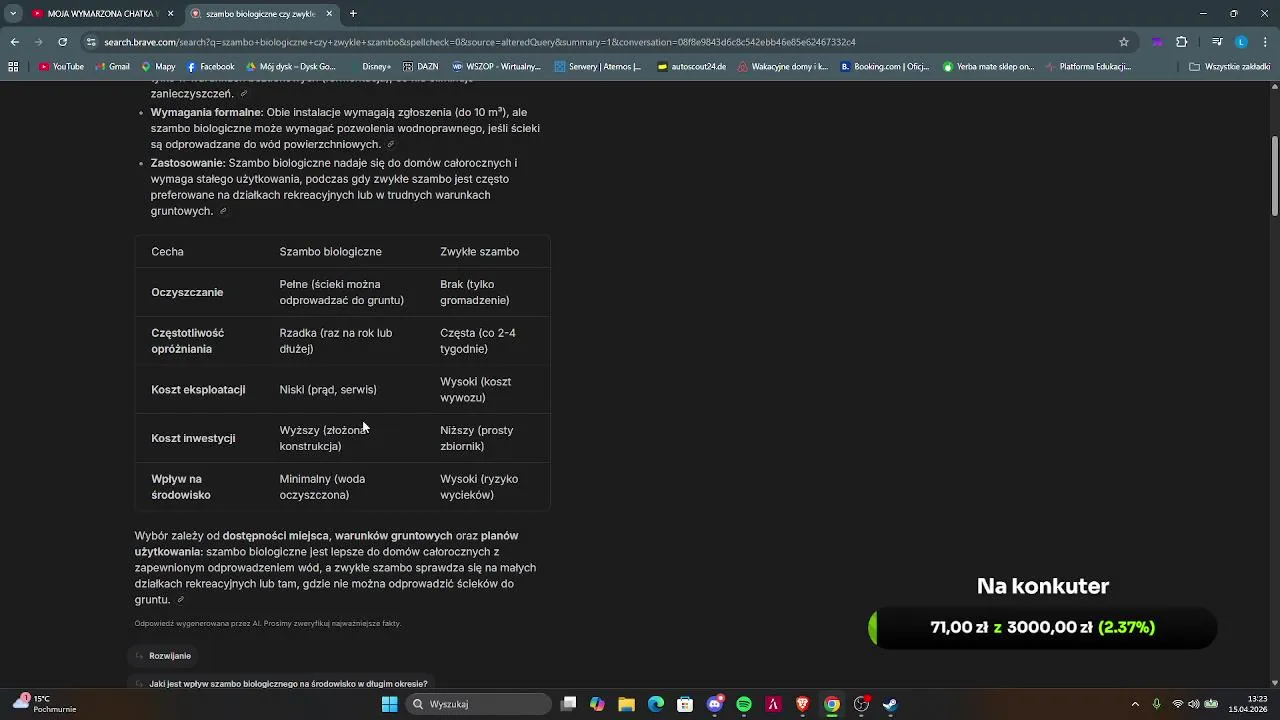Viewport: 1280px width, 720px height.
Task: Show hidden system tray icons chevron
Action: (x=1136, y=704)
